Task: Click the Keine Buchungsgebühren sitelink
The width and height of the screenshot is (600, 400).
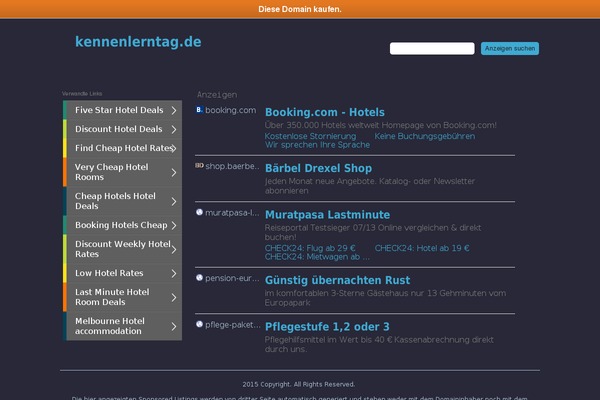Action: click(425, 136)
